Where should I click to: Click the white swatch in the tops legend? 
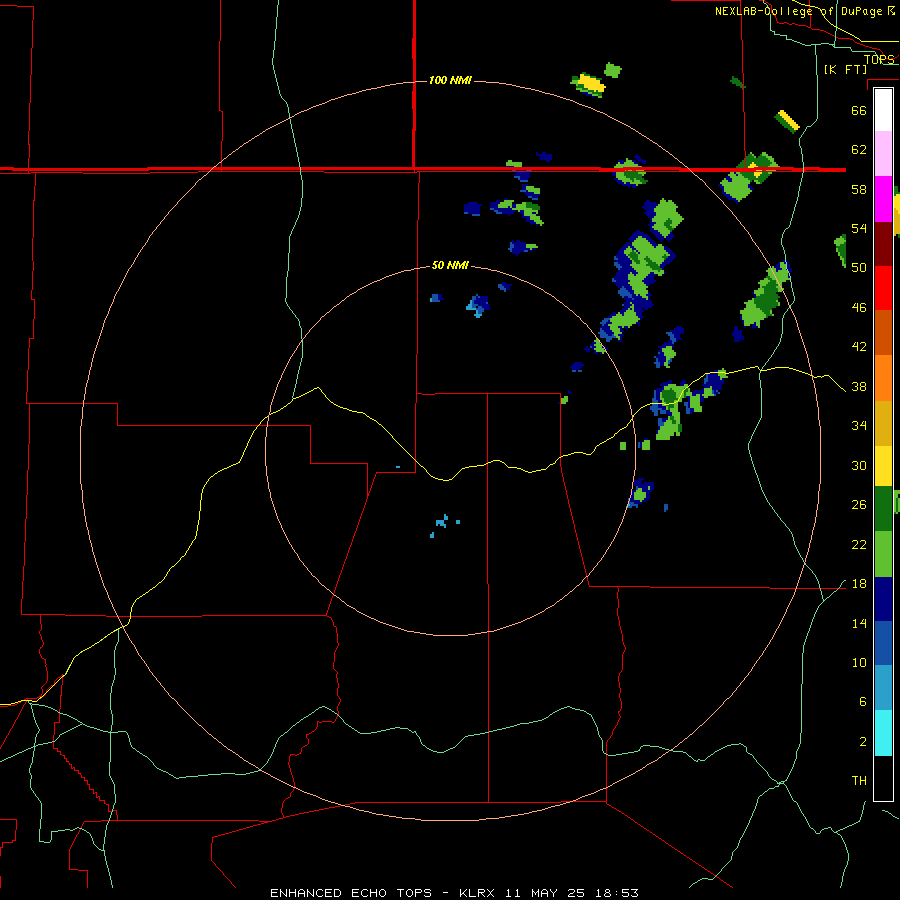[x=883, y=110]
